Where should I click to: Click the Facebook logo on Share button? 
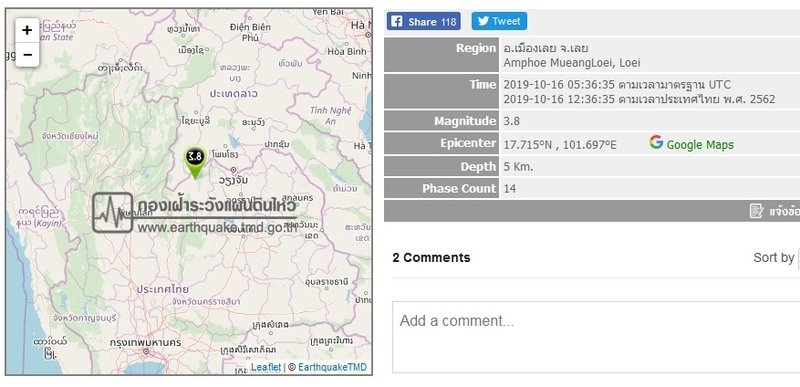coord(396,21)
